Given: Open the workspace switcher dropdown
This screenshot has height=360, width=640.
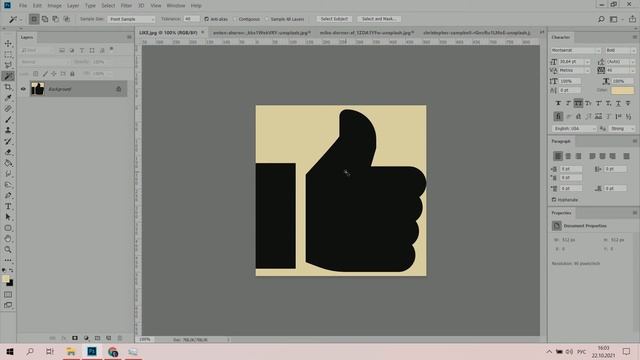Looking at the screenshot, I should (616, 19).
